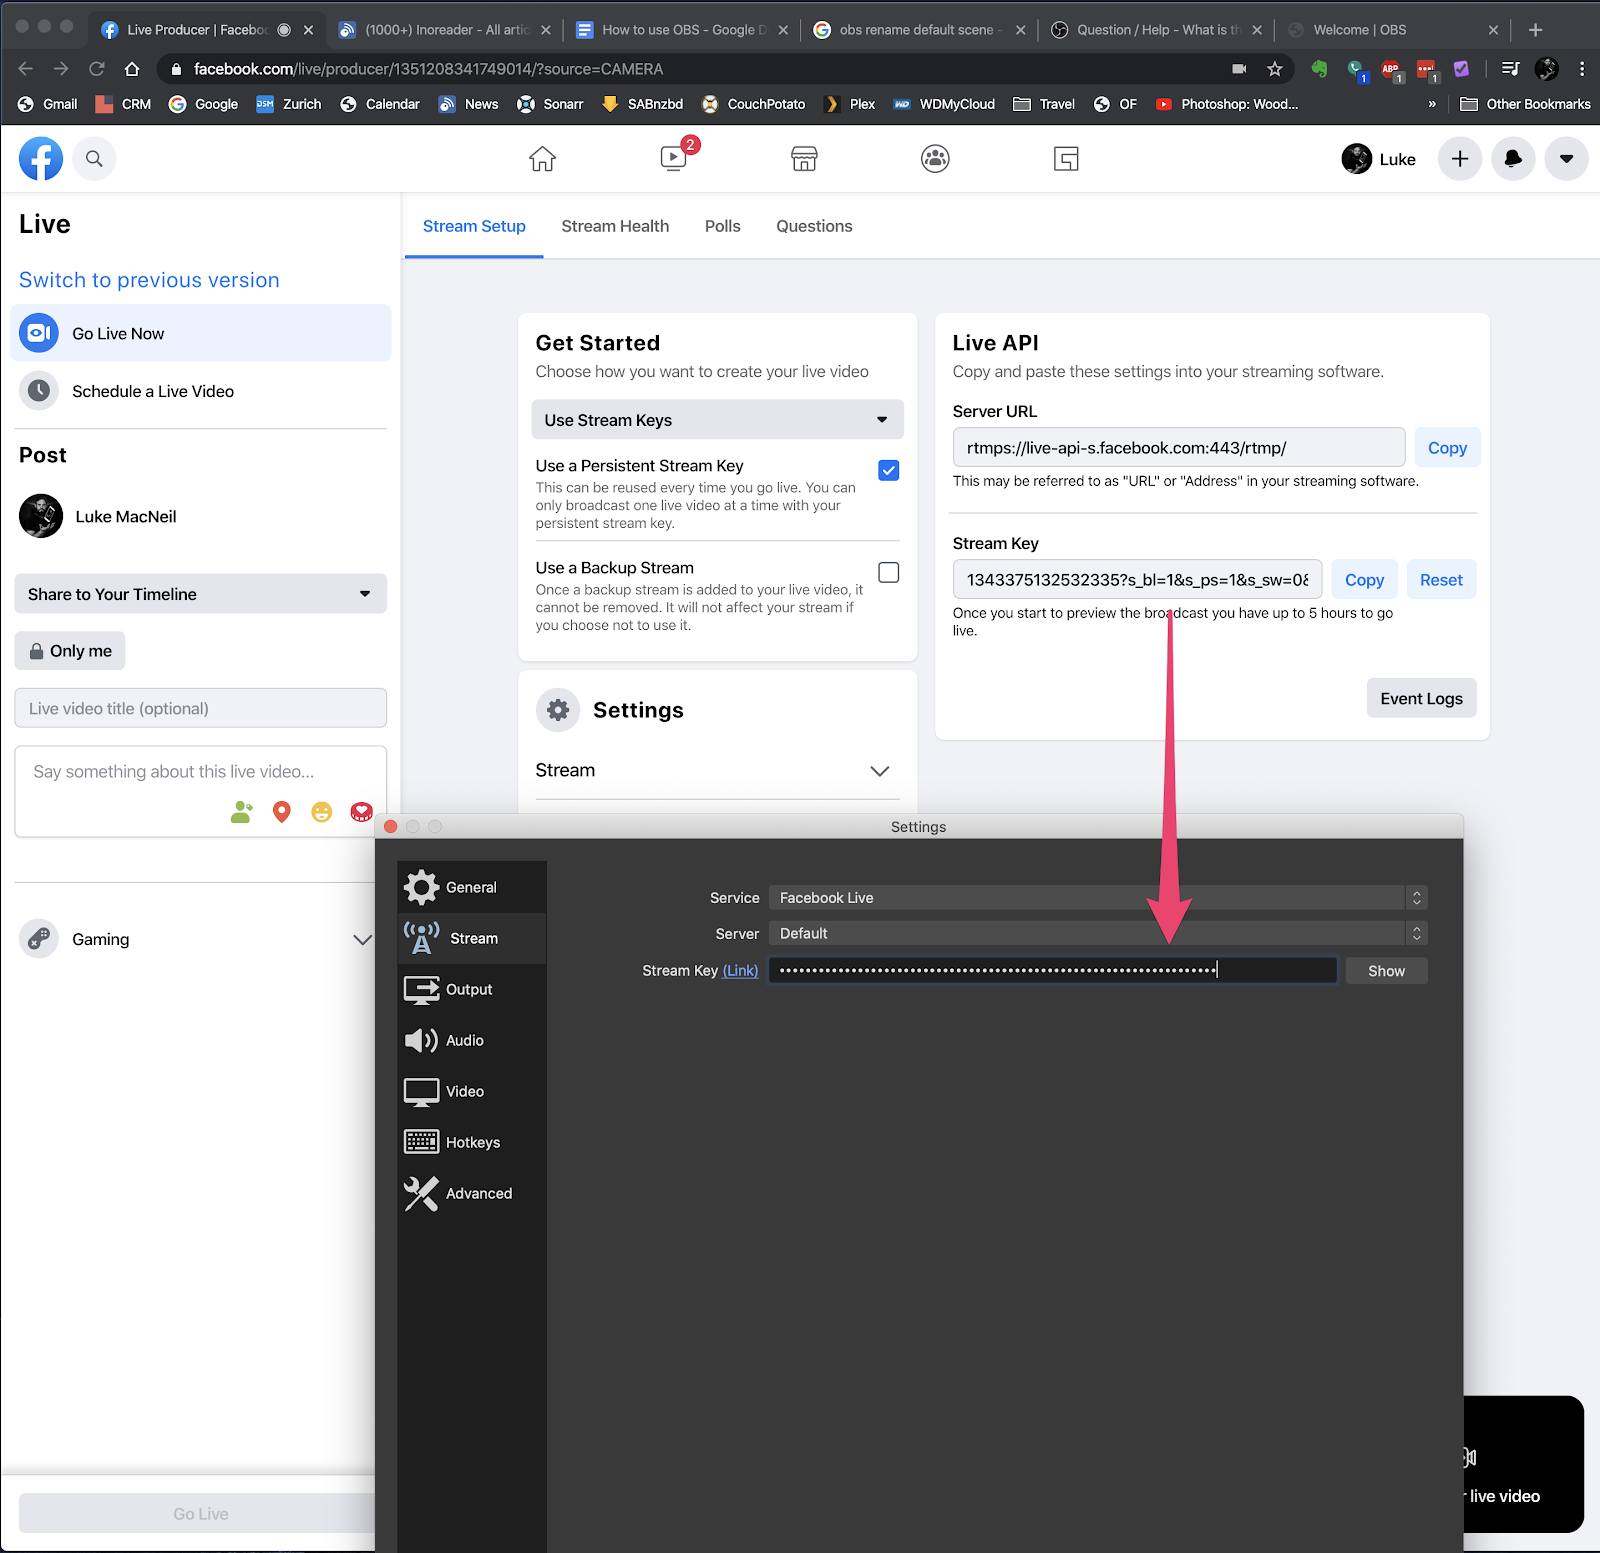Viewport: 1600px width, 1553px height.
Task: Open Event Logs
Action: pyautogui.click(x=1421, y=698)
